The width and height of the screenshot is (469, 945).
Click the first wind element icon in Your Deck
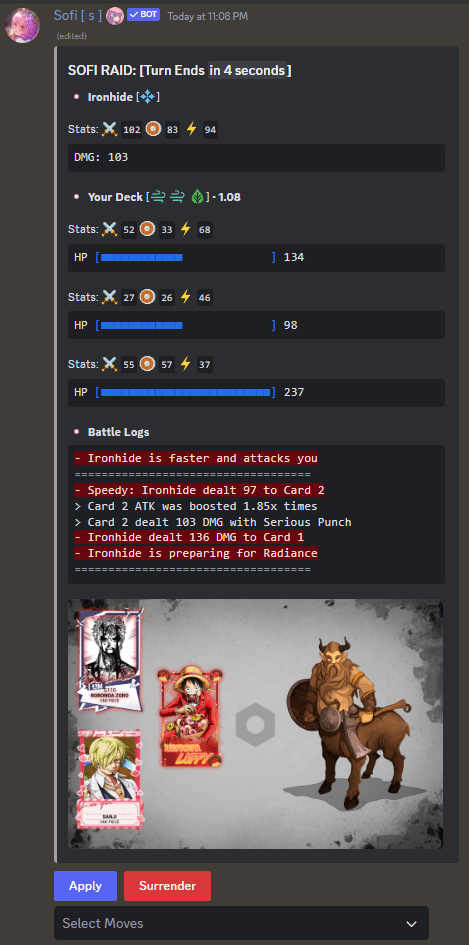[x=157, y=196]
